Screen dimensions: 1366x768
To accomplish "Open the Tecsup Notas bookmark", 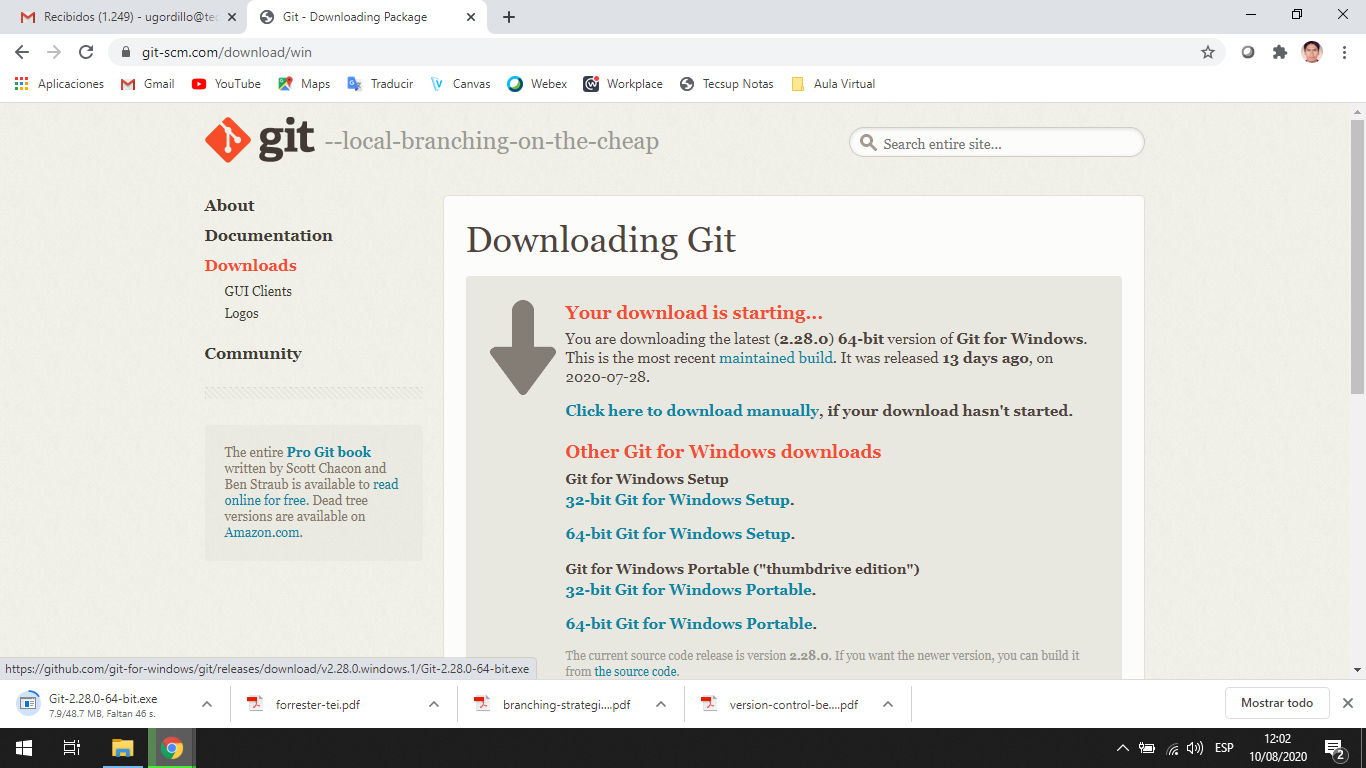I will pos(726,84).
